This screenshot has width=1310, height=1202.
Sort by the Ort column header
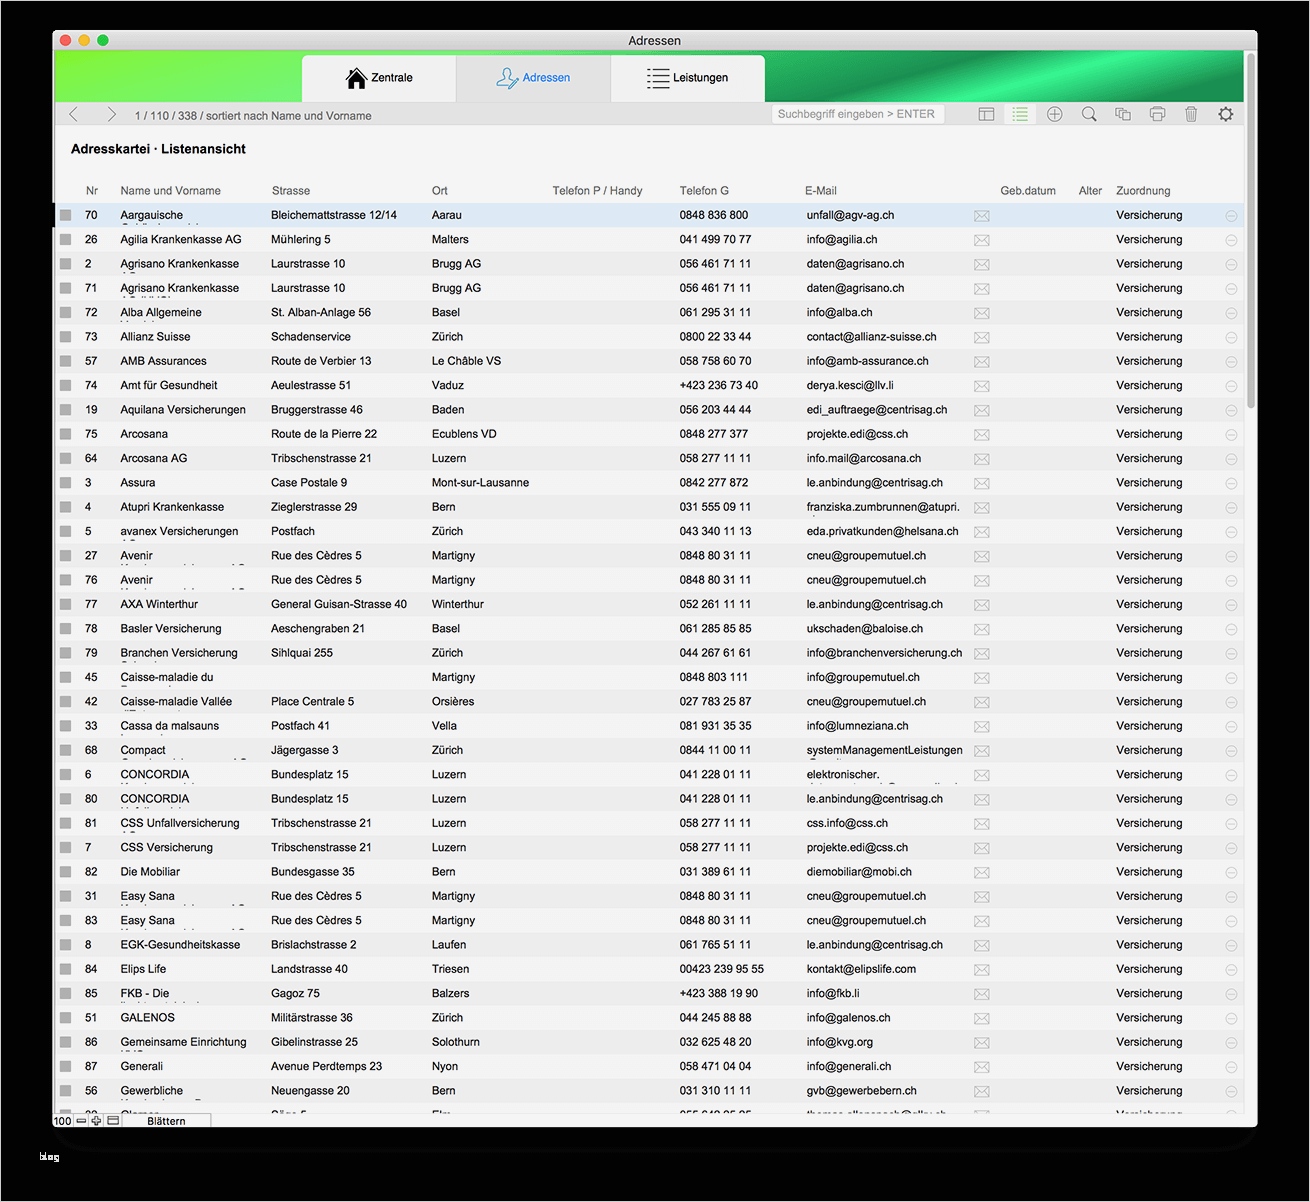[x=440, y=191]
